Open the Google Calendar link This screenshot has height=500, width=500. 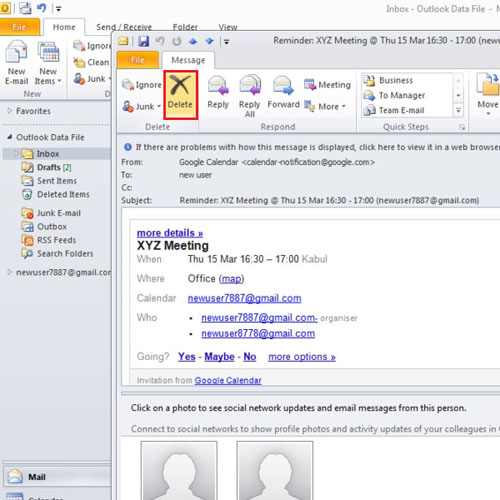pyautogui.click(x=228, y=380)
